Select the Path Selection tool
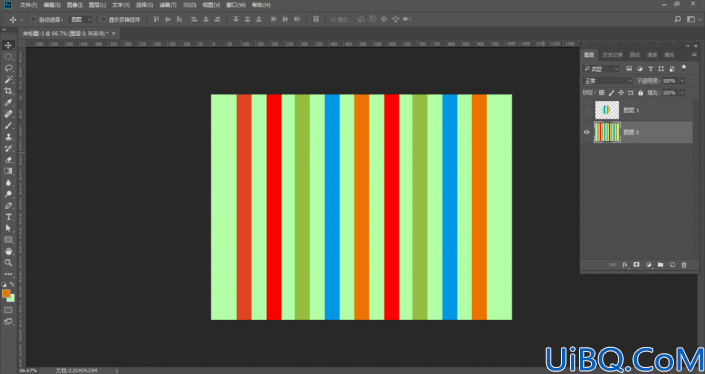Screen dimensions: 705x374 click(x=8, y=228)
